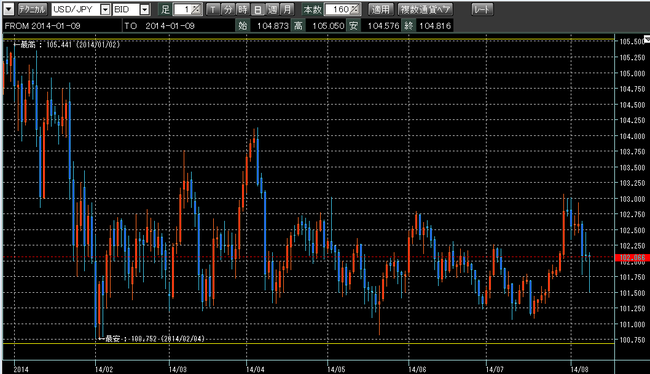The image size is (650, 374).
Task: Open the 複数通貨ペア multiple currency pairs view
Action: tap(425, 9)
